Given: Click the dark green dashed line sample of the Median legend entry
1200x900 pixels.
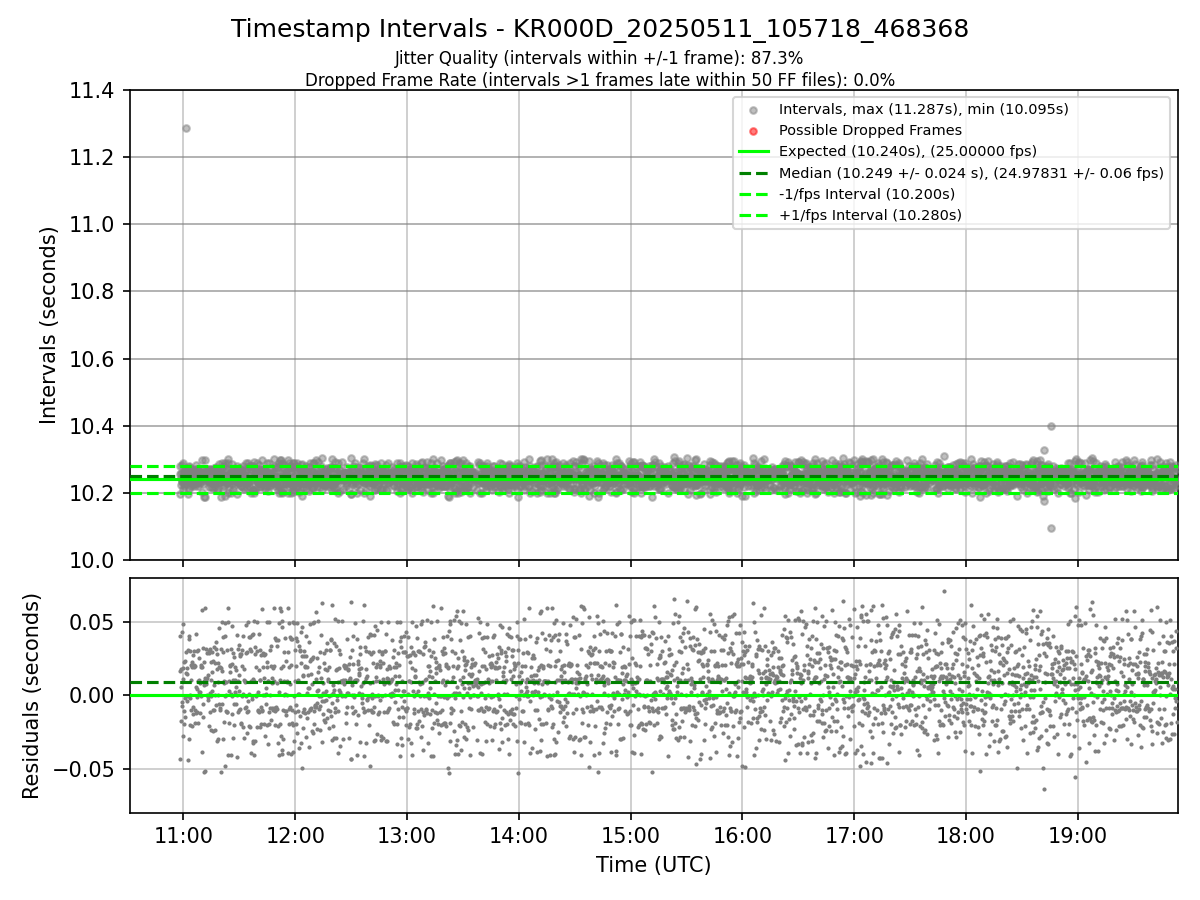Looking at the screenshot, I should [x=754, y=173].
